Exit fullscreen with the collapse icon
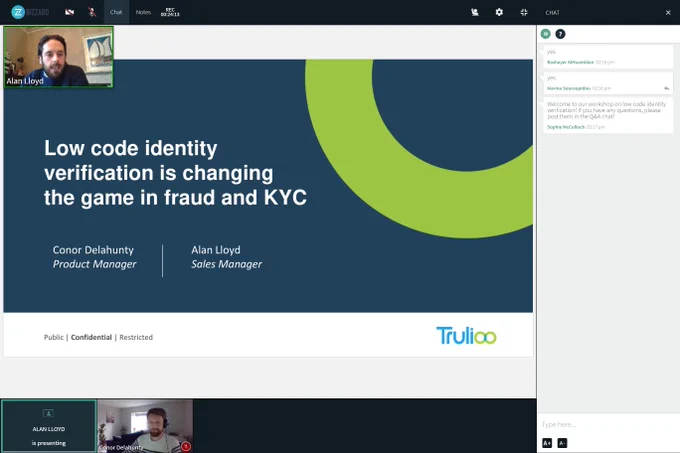This screenshot has width=680, height=453. point(524,12)
